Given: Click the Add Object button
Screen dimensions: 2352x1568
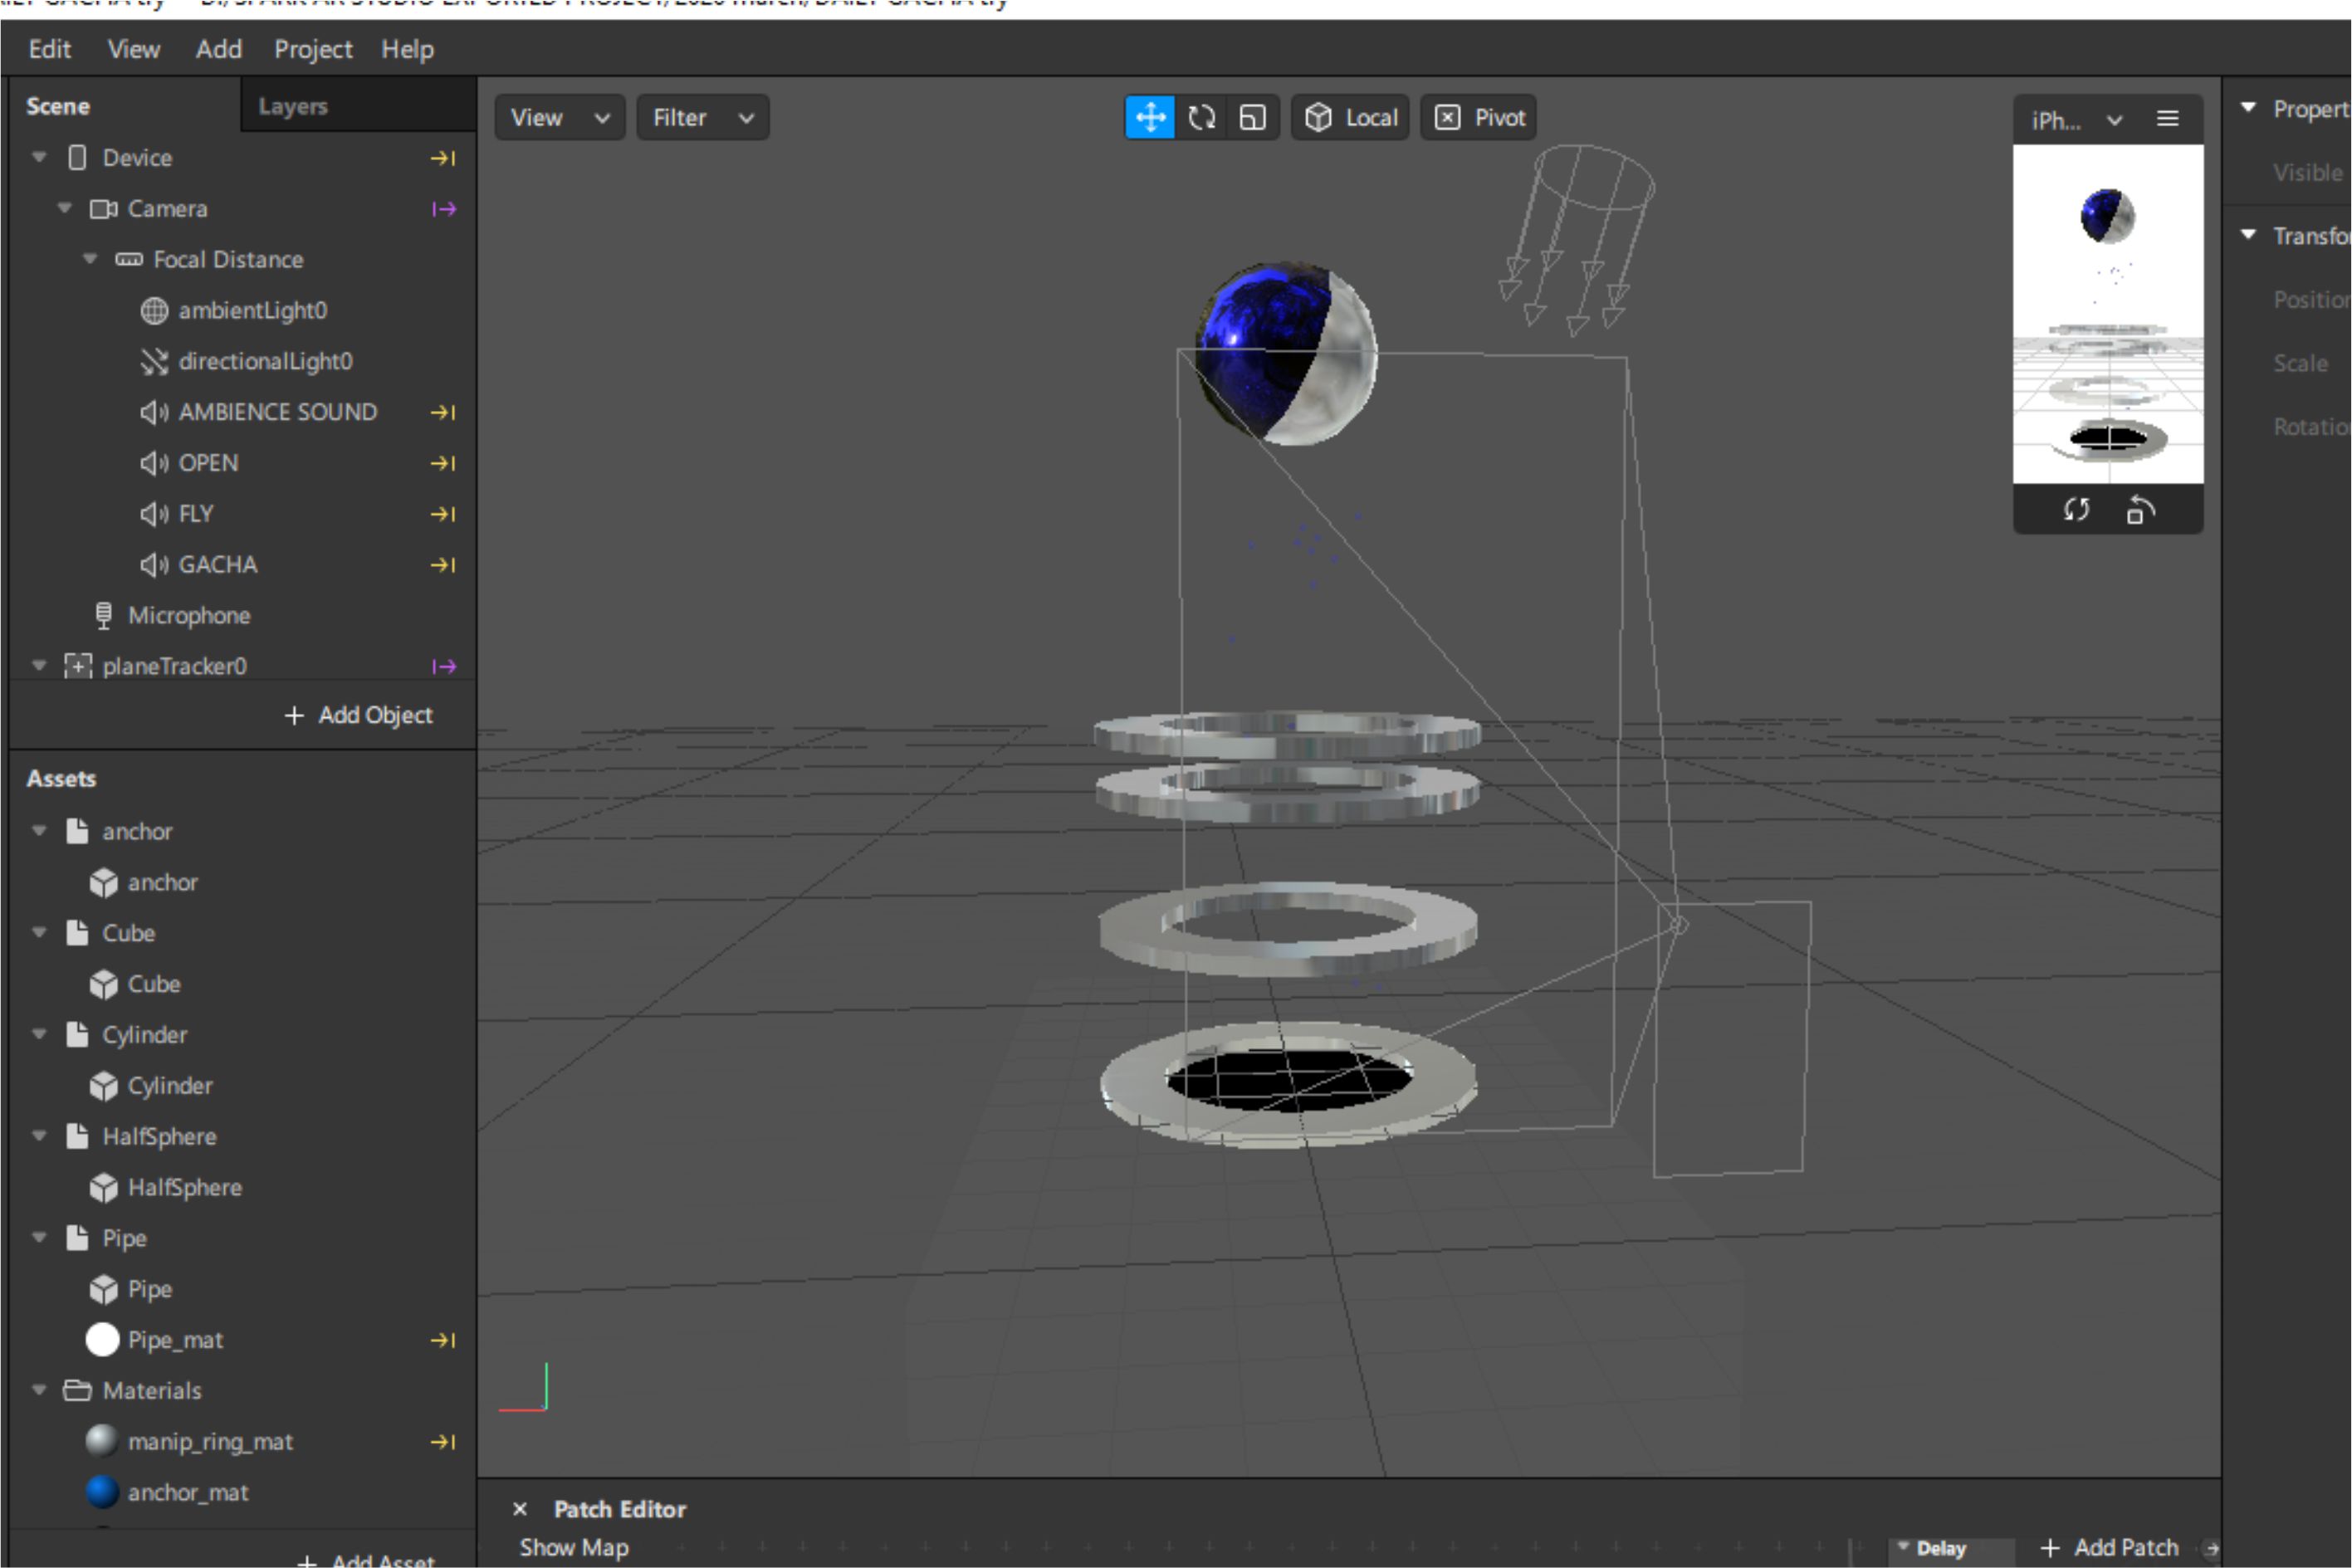Looking at the screenshot, I should (x=359, y=715).
